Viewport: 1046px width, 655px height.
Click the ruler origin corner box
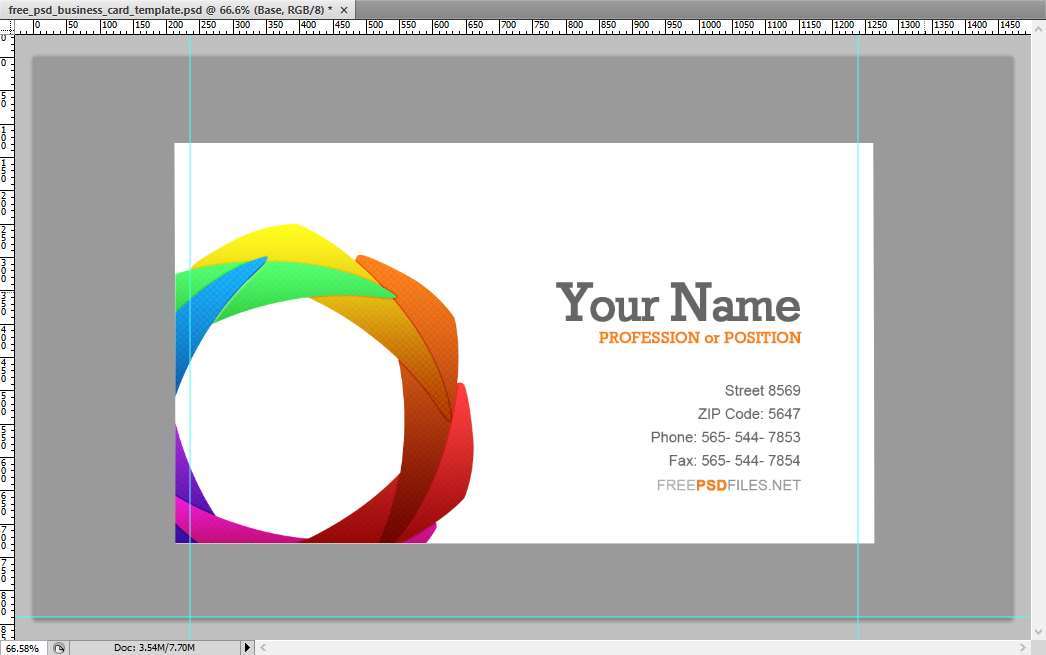[7, 27]
